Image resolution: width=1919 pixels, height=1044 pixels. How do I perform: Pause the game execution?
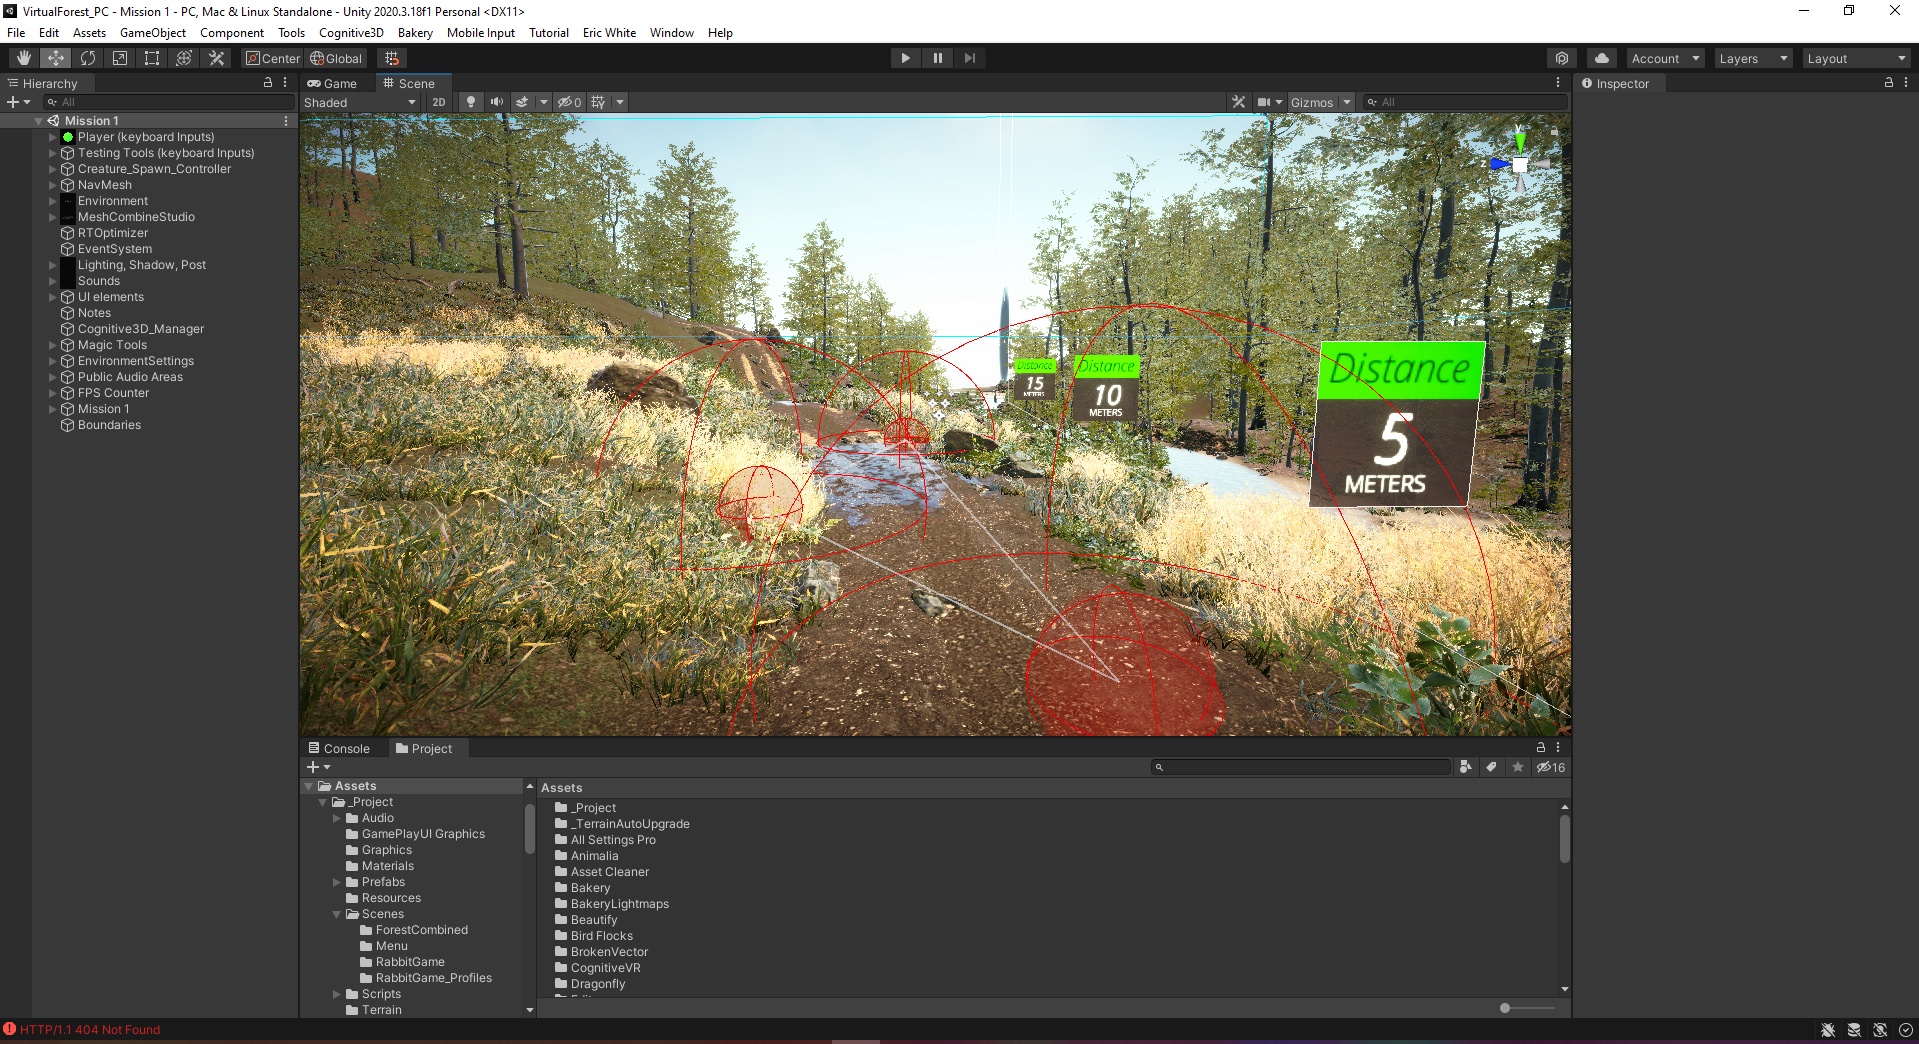pos(938,58)
